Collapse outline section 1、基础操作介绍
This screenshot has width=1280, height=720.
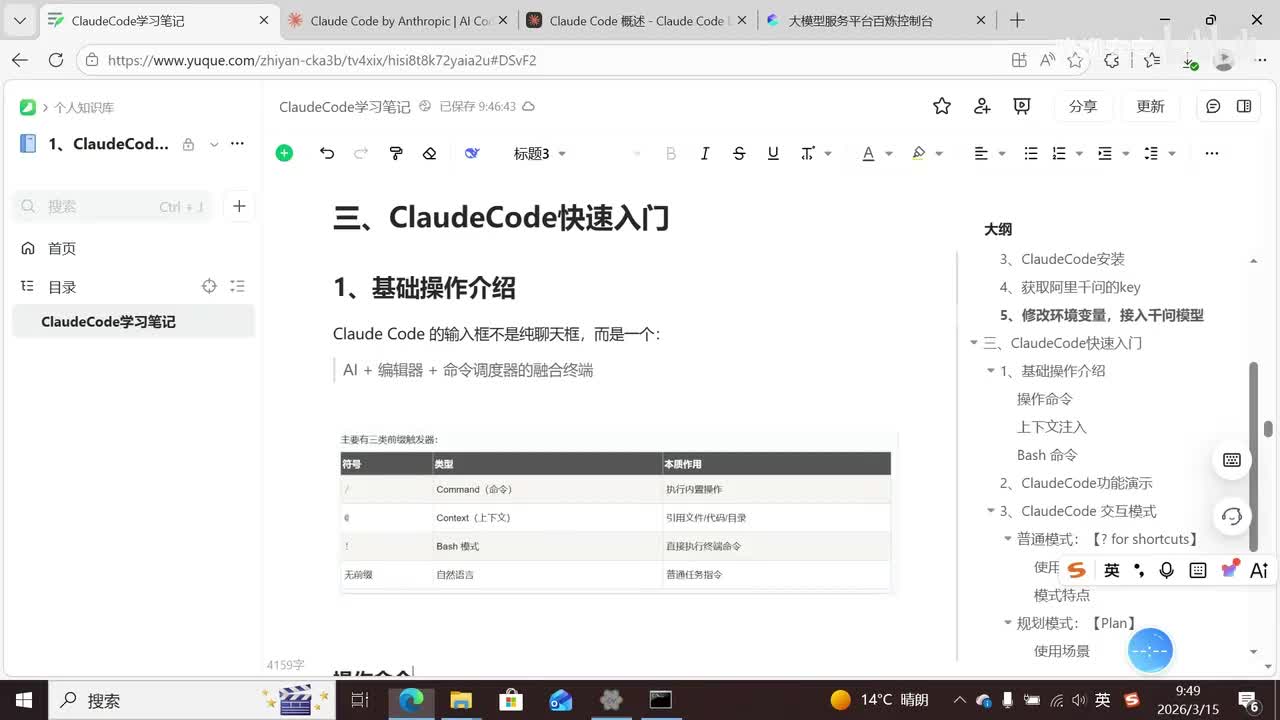(991, 371)
